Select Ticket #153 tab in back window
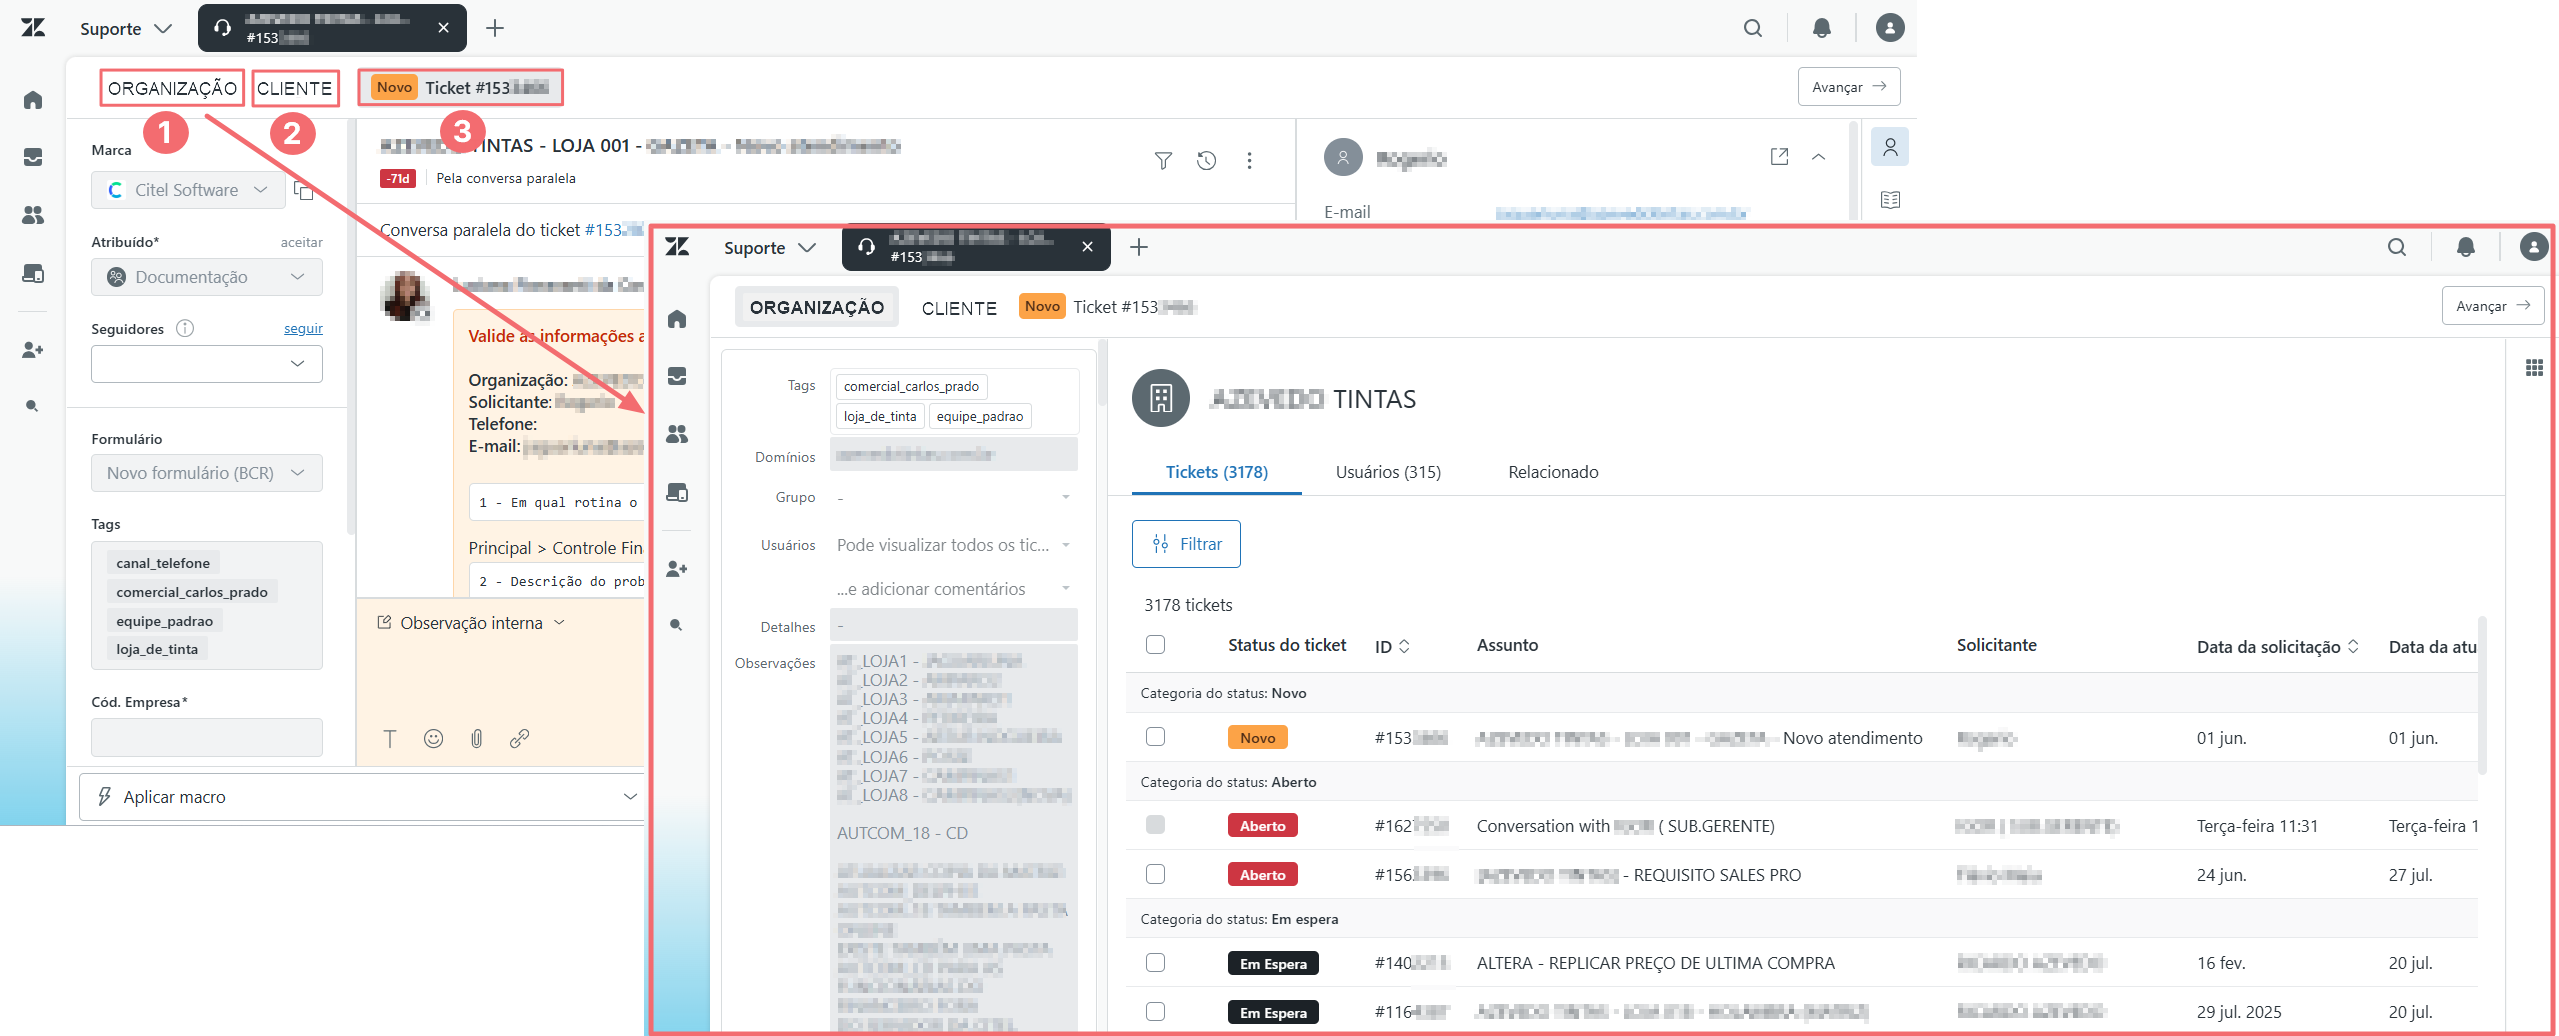This screenshot has width=2559, height=1036. coord(461,87)
